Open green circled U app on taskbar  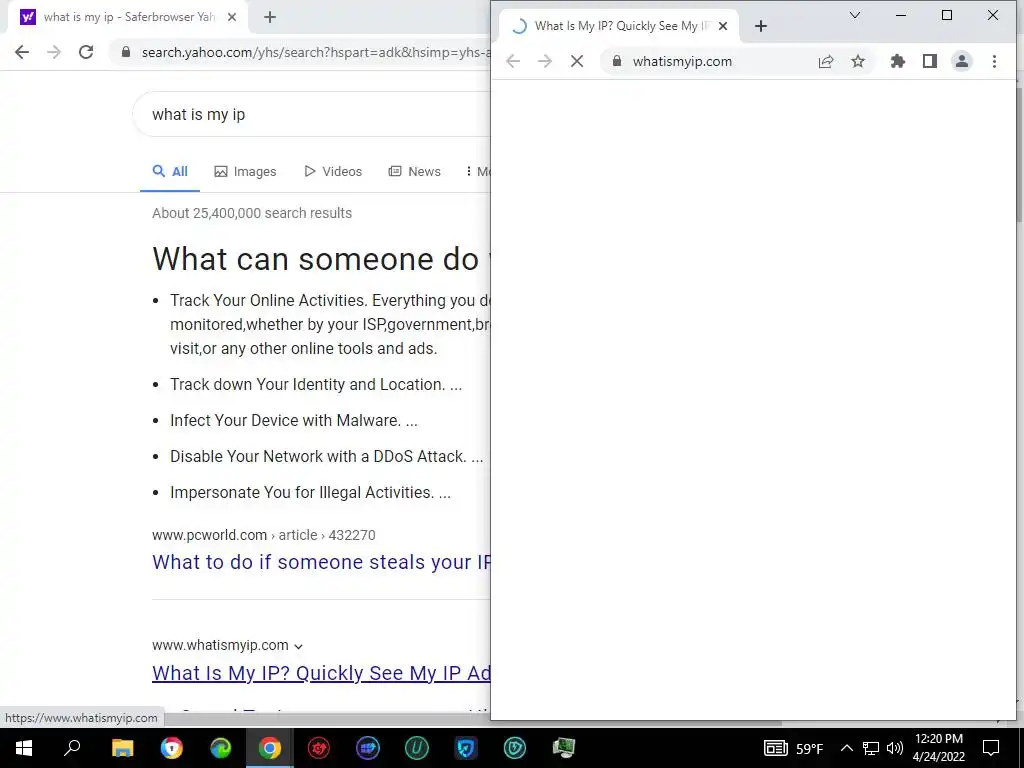click(417, 748)
